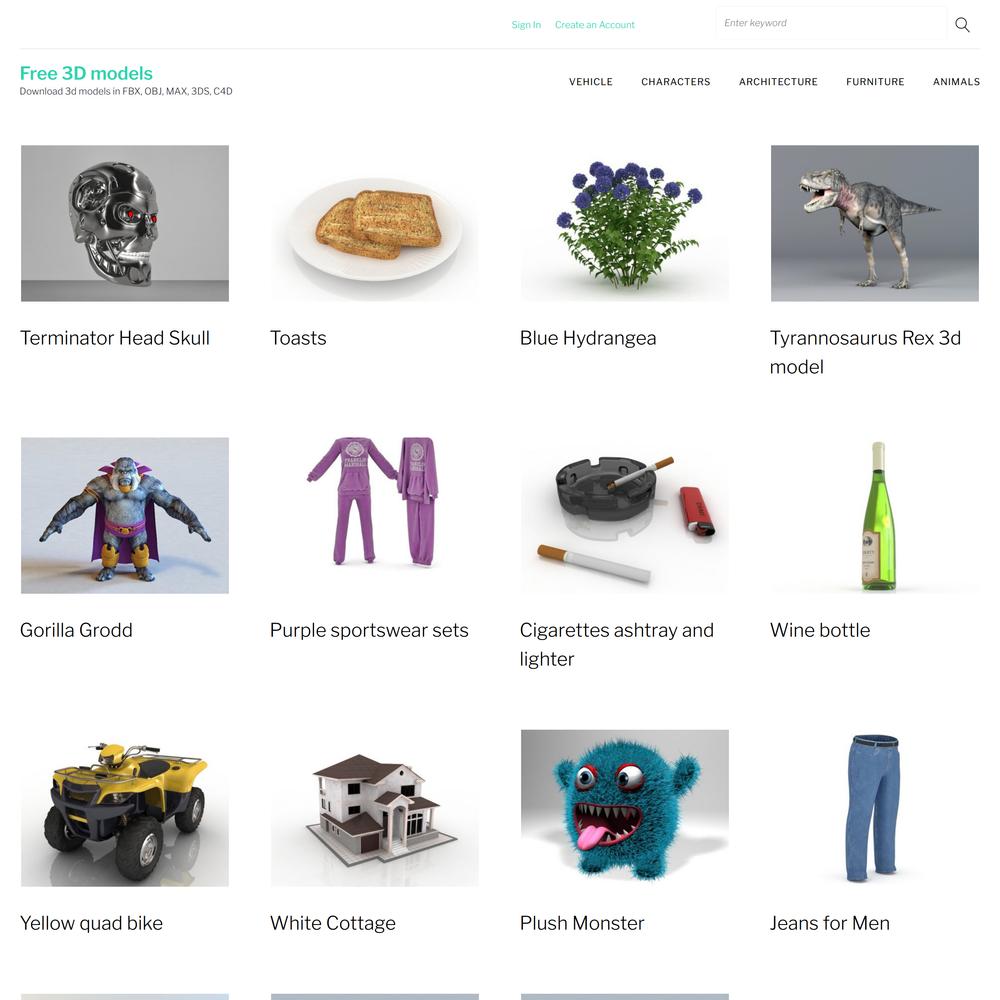This screenshot has width=1000, height=1000.
Task: Open the Cigarettes ashtray and lighter thumbnail
Action: point(625,515)
